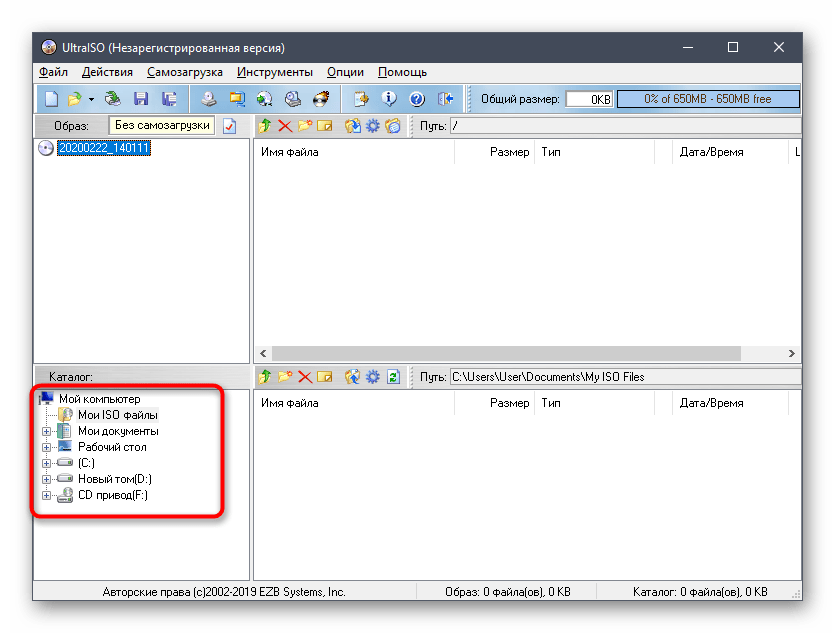
Task: Expand the (C:) drive tree node
Action: (46, 463)
